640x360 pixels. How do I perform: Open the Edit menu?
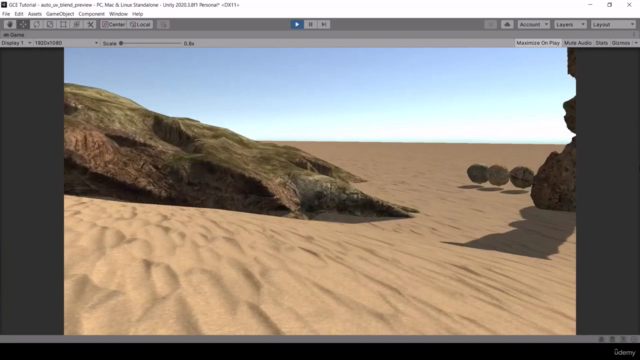[19, 14]
